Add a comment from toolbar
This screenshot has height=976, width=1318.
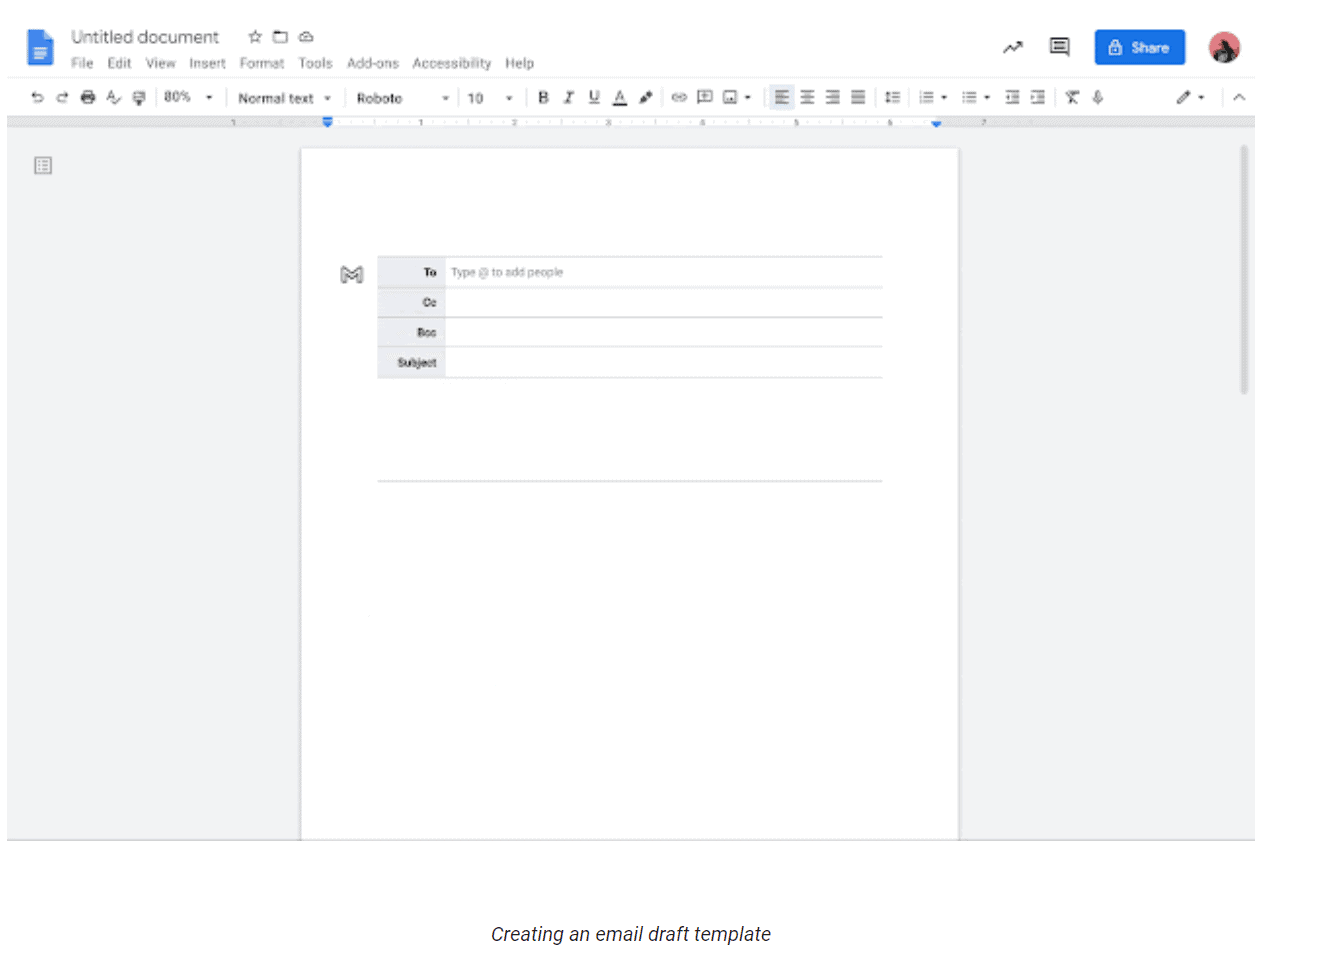[705, 97]
